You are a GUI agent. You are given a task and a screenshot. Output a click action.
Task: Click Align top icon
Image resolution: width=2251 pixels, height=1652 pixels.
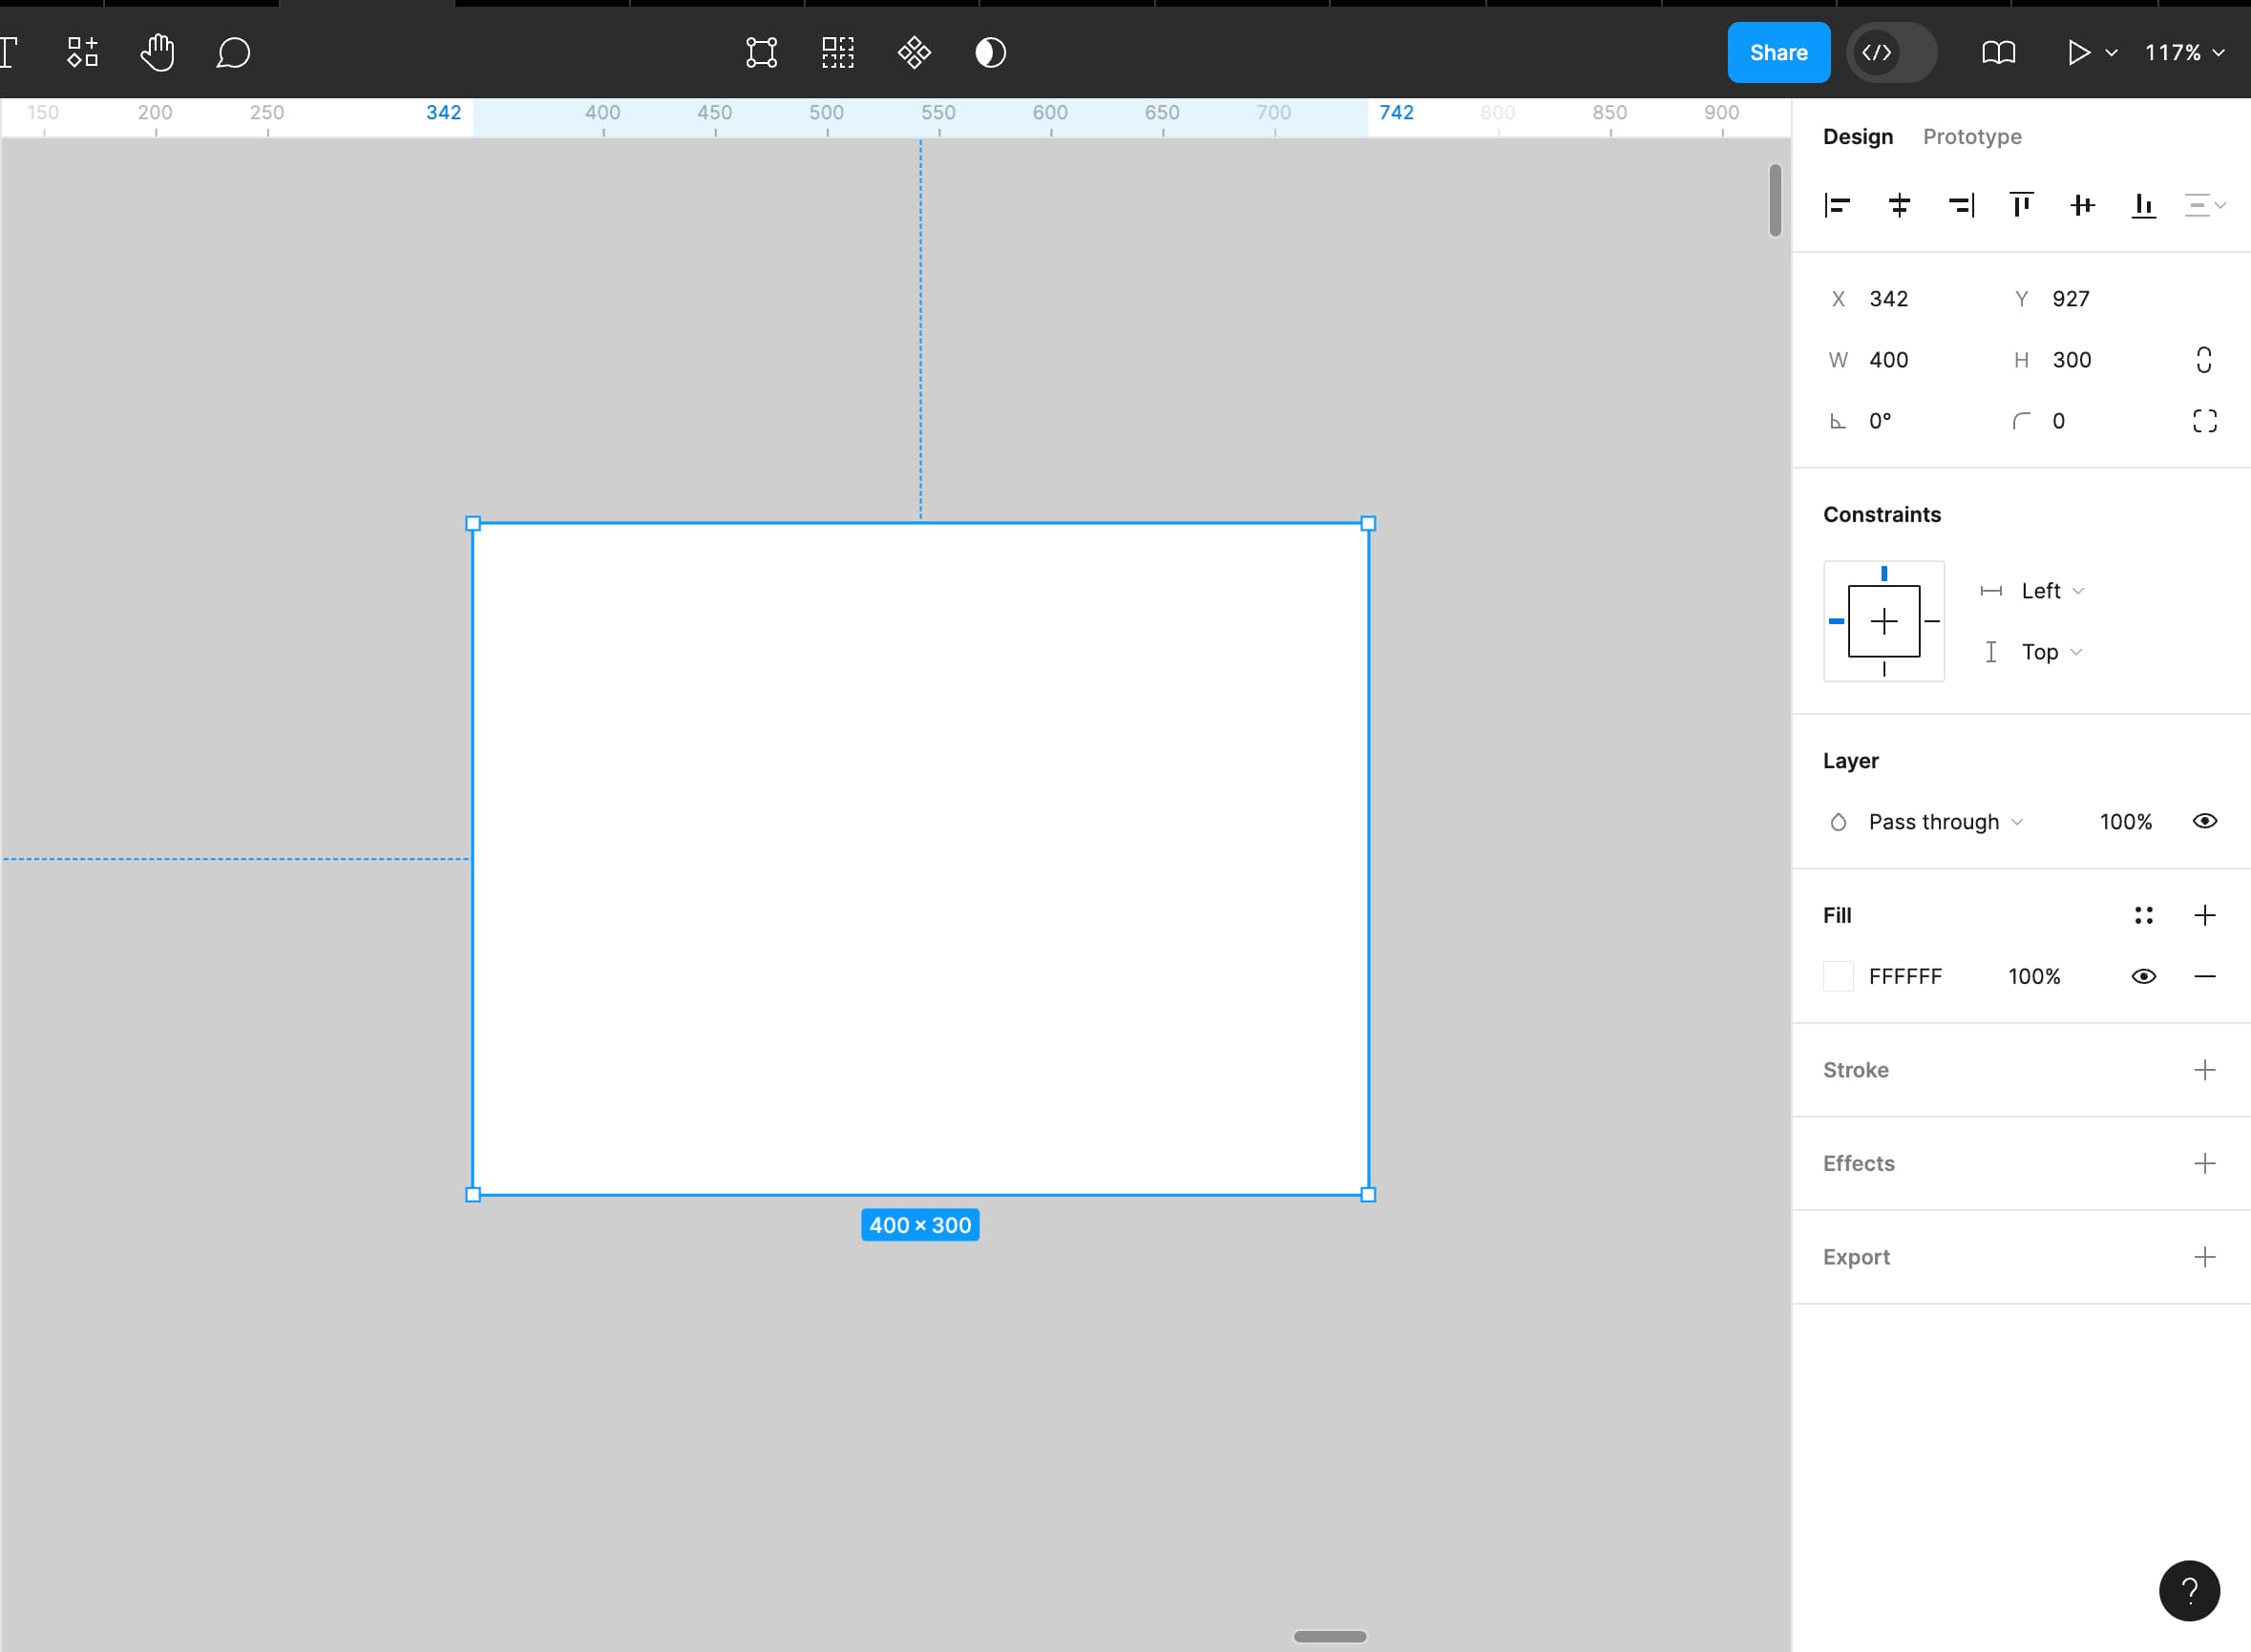2021,205
